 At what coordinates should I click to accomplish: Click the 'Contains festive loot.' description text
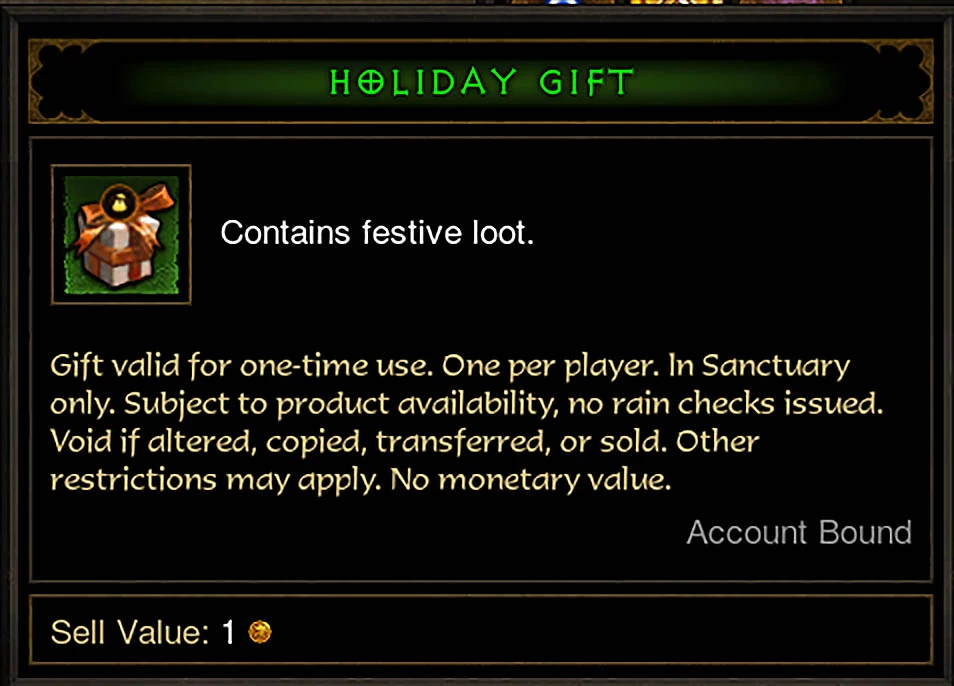377,233
